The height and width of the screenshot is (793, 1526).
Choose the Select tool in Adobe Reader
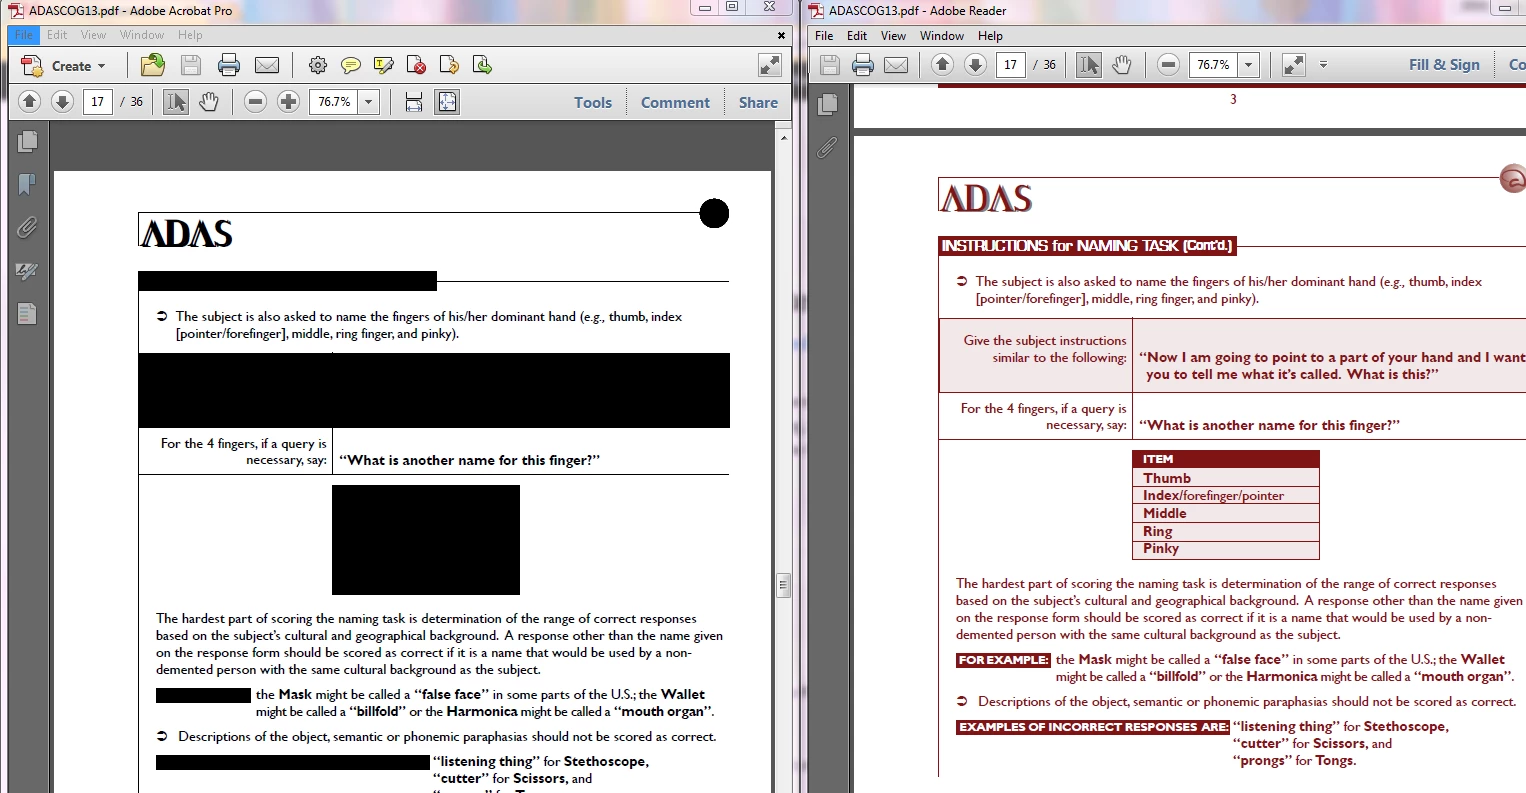pos(1089,65)
